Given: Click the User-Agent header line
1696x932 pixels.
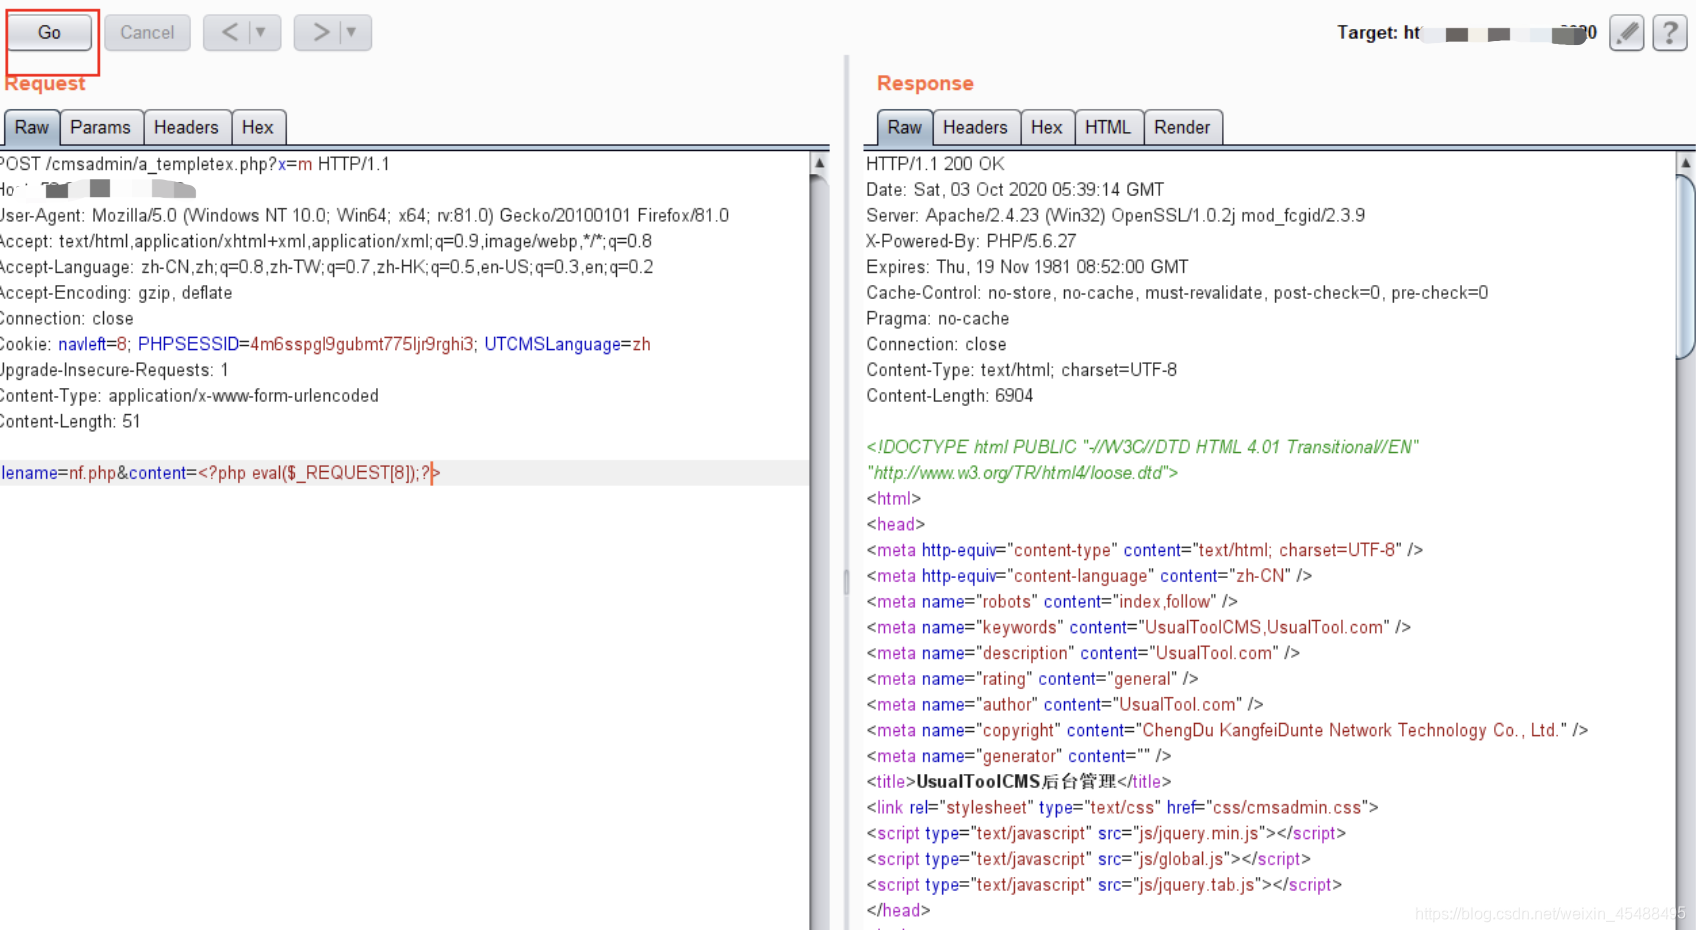Looking at the screenshot, I should pyautogui.click(x=364, y=215).
